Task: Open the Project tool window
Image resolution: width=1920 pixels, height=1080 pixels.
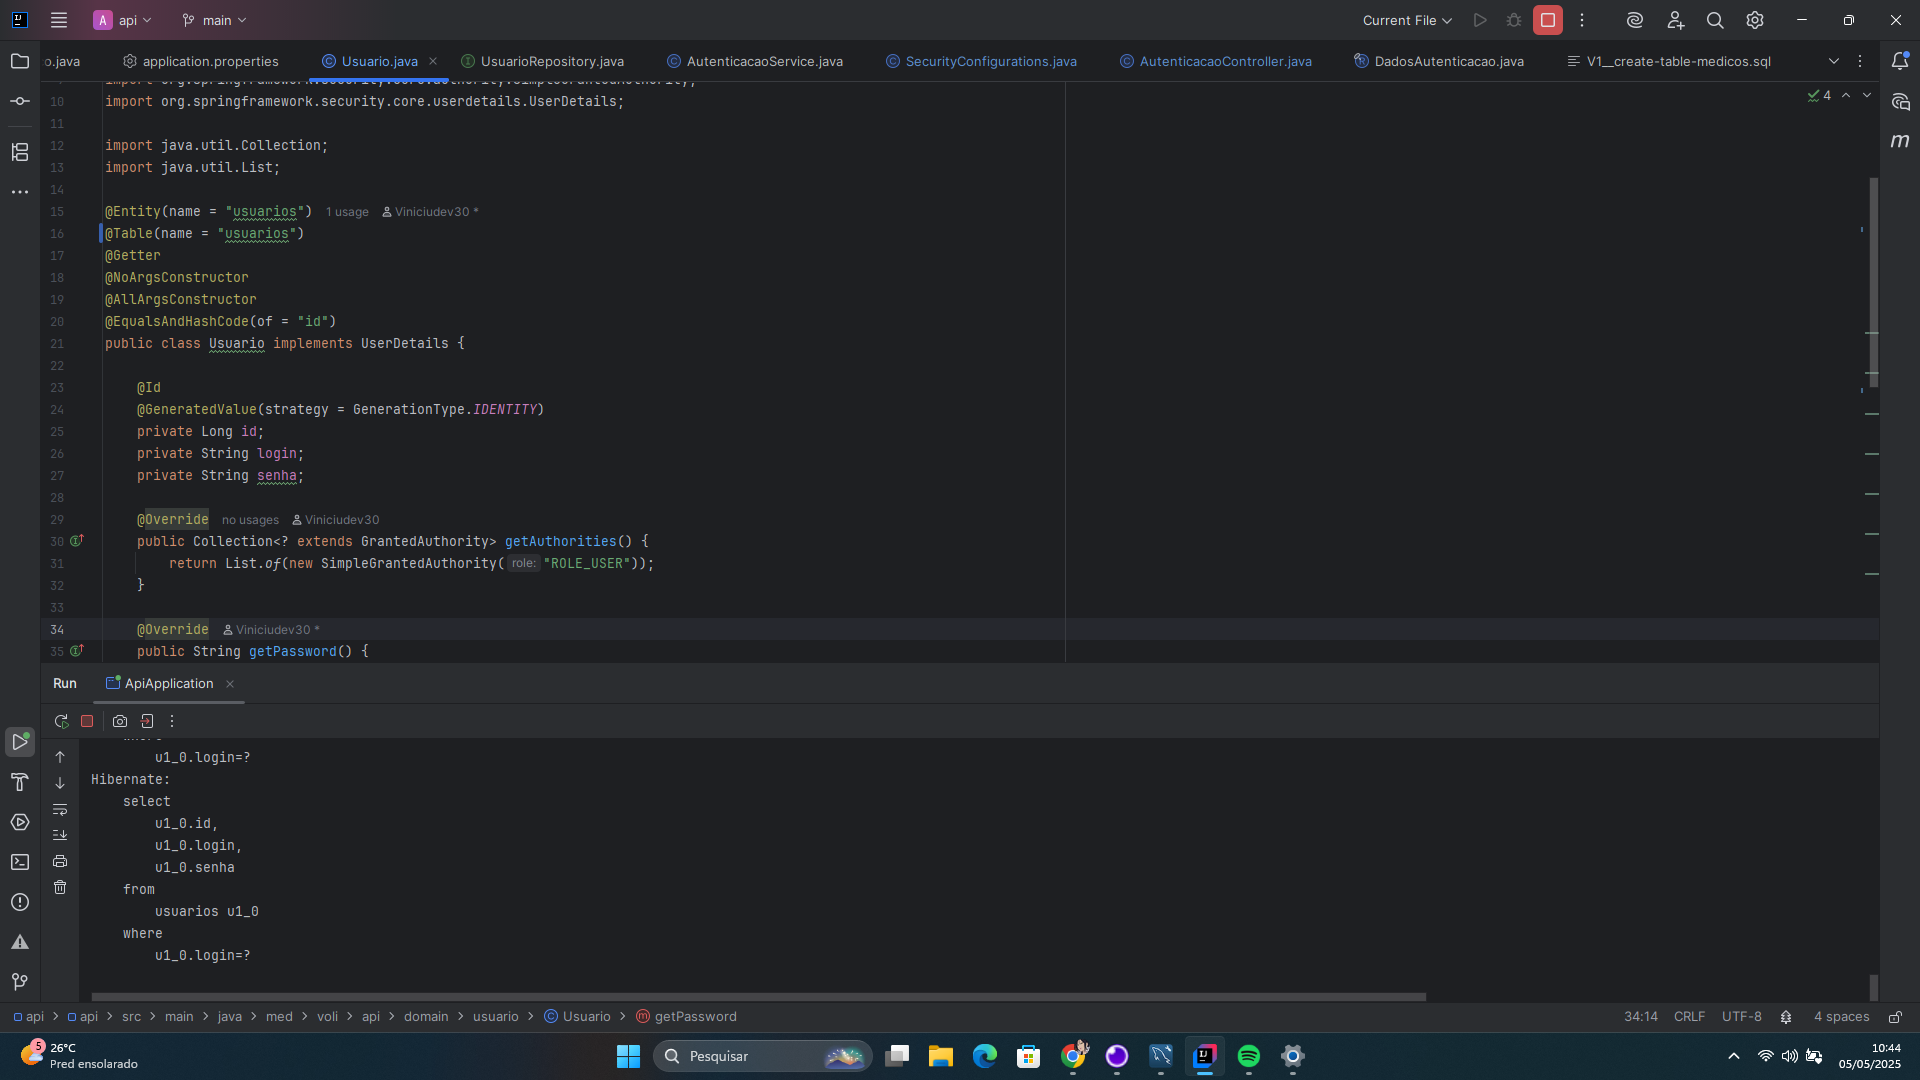Action: (20, 62)
